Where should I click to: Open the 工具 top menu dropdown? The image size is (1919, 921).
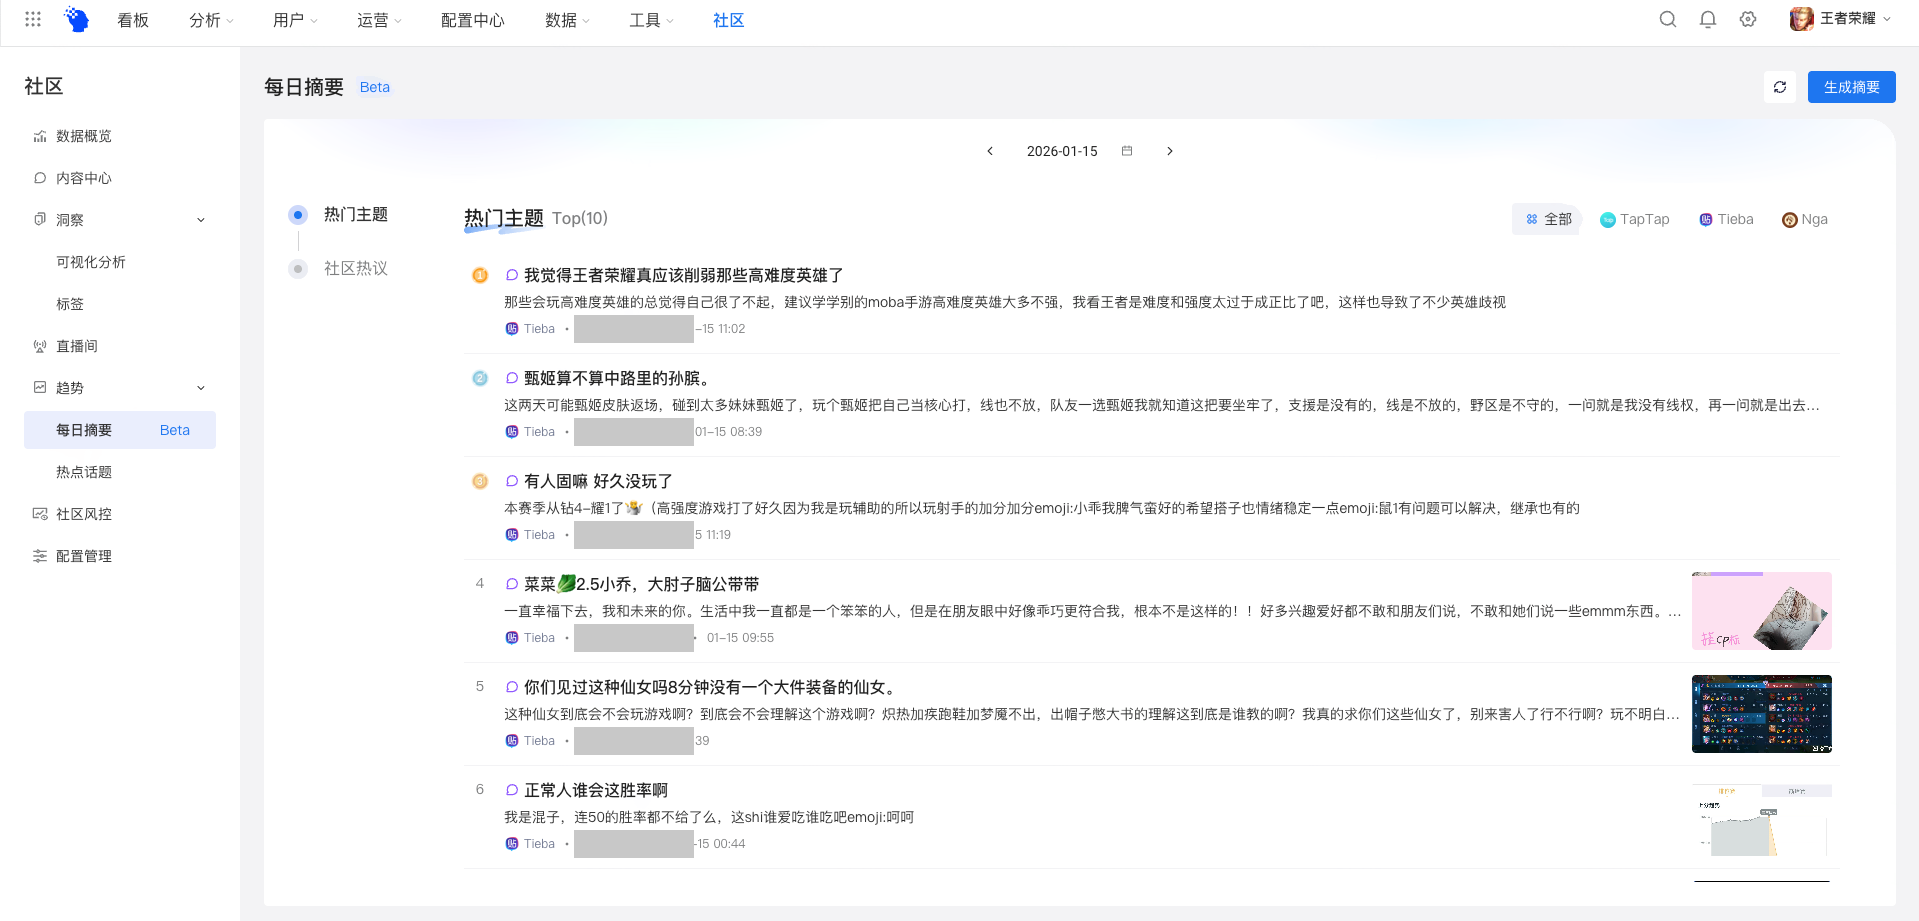coord(651,20)
